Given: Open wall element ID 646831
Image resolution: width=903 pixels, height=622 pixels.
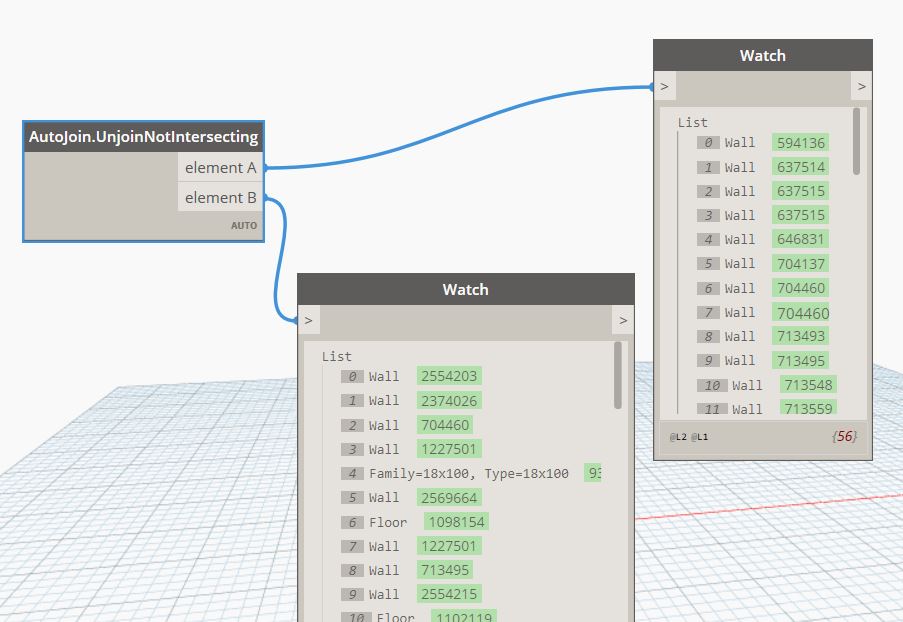Looking at the screenshot, I should click(800, 239).
